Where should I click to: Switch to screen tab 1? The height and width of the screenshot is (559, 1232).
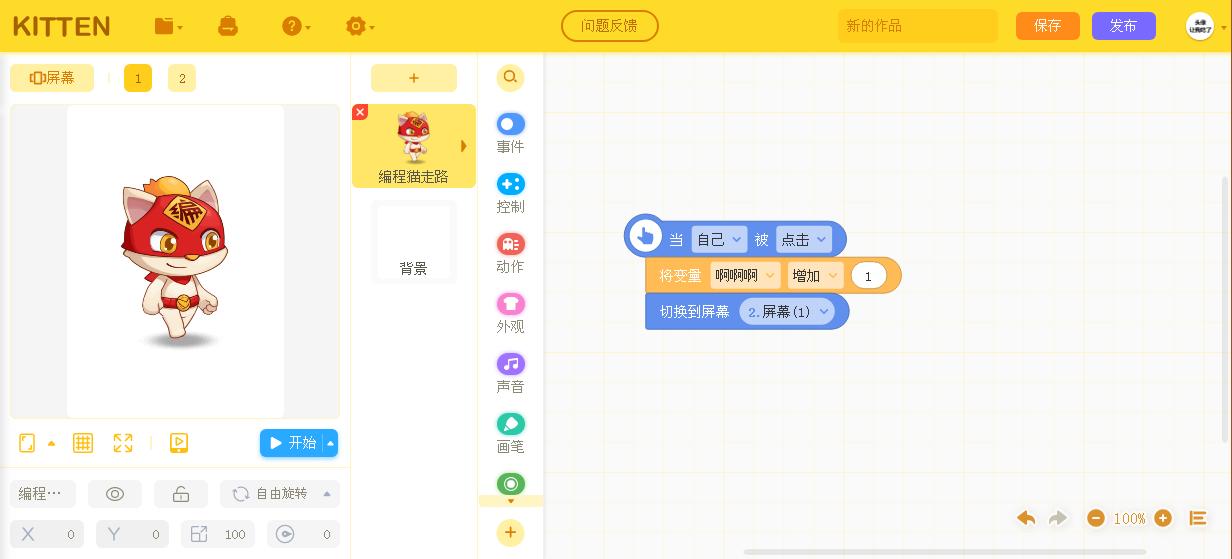tap(138, 78)
